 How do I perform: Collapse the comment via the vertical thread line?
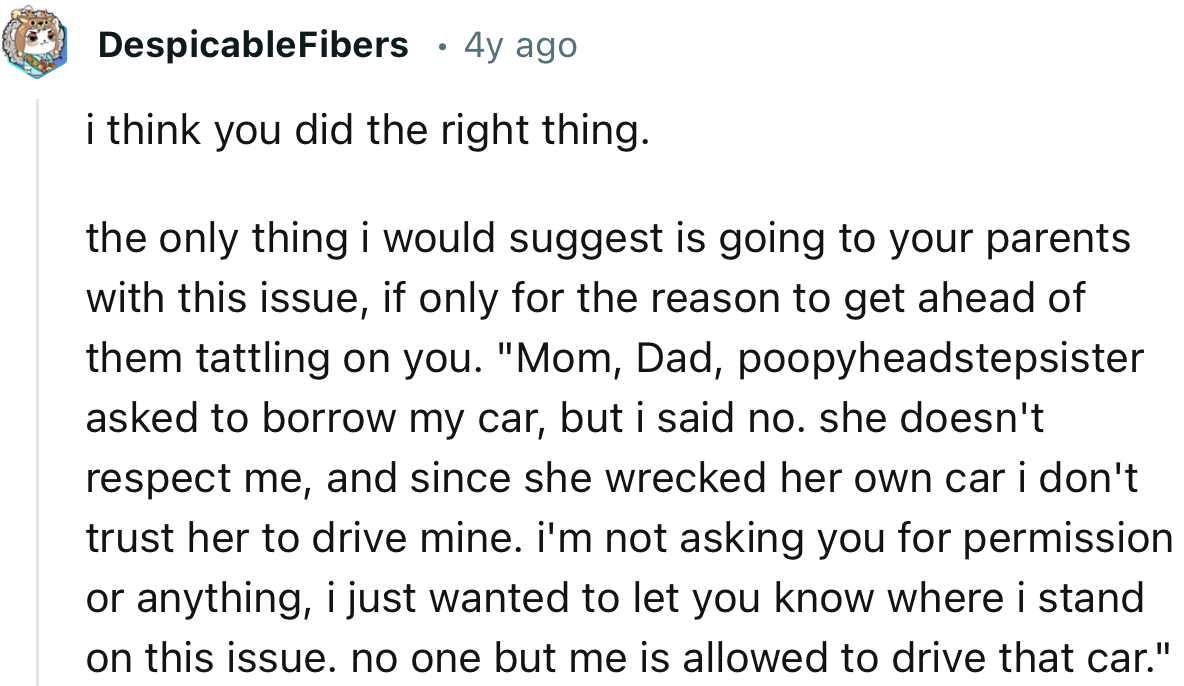[38, 390]
